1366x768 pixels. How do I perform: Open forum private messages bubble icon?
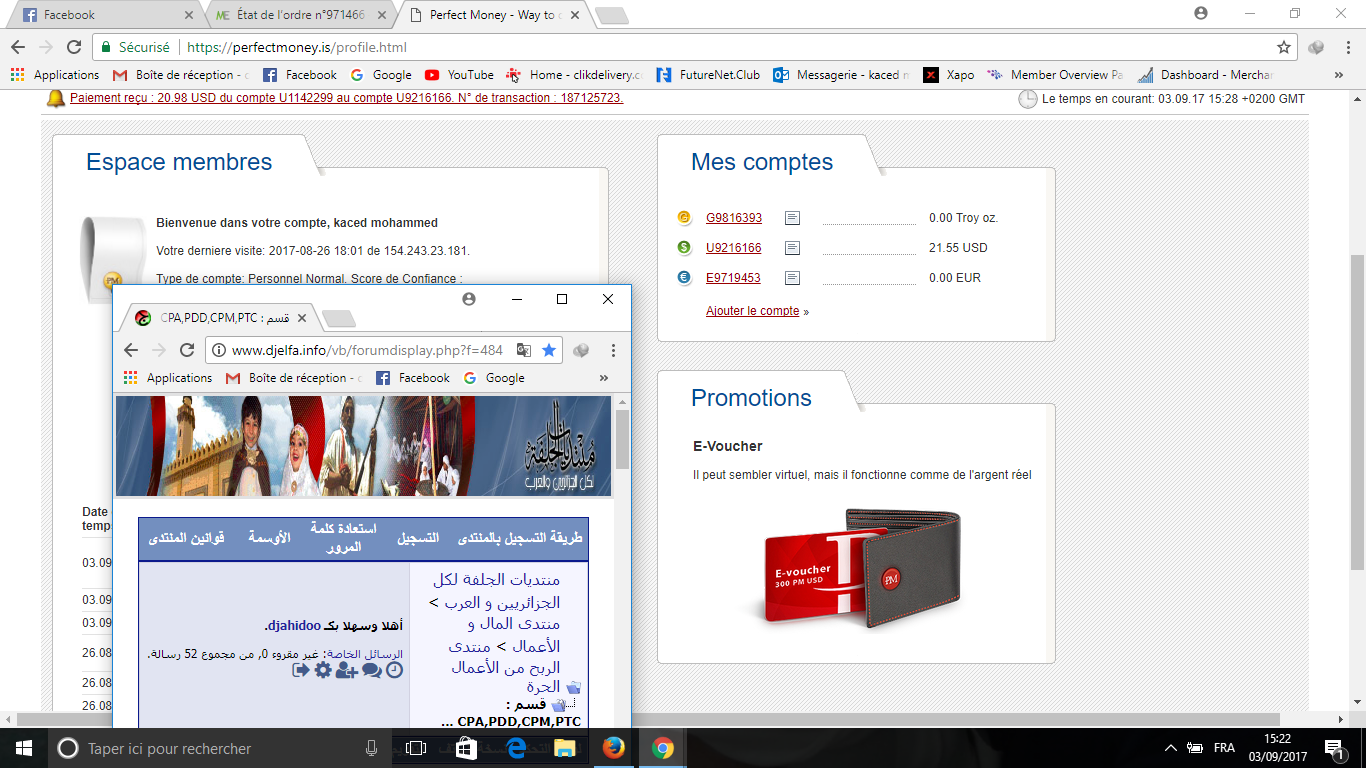pyautogui.click(x=372, y=670)
